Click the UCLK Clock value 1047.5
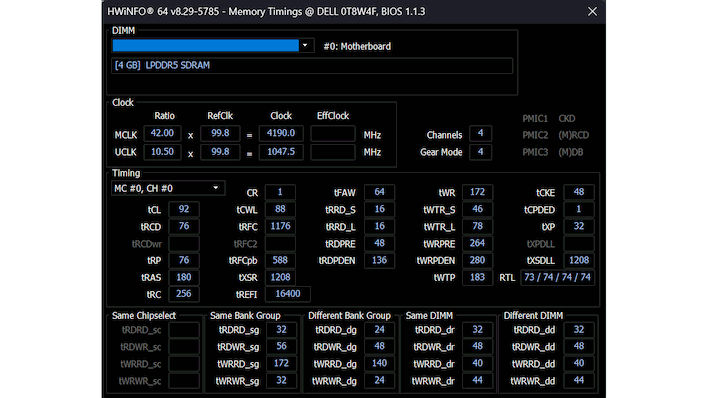This screenshot has width=708, height=398. pos(281,152)
